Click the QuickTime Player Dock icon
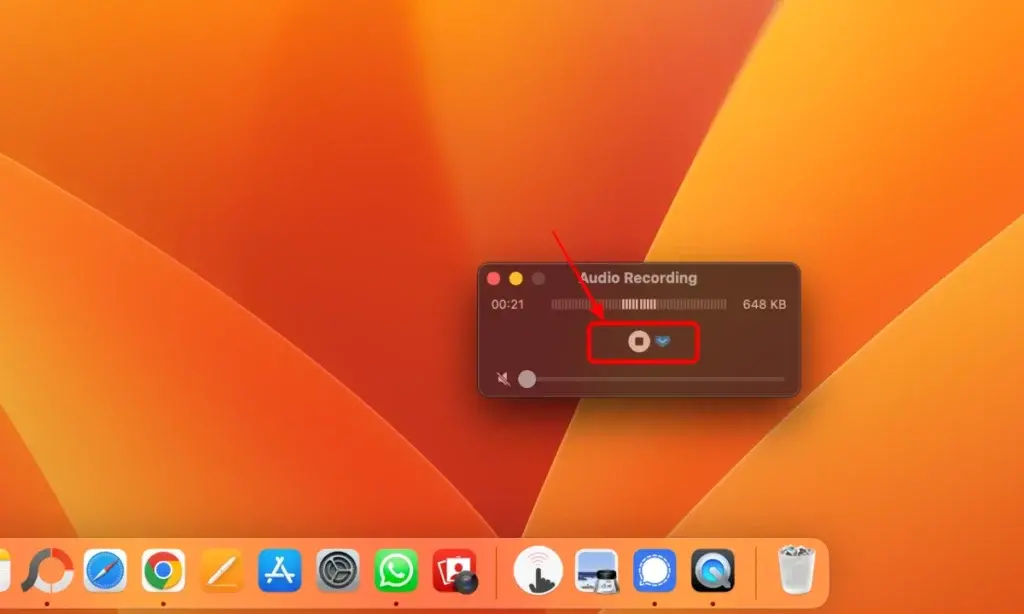The width and height of the screenshot is (1024, 614). [x=713, y=571]
